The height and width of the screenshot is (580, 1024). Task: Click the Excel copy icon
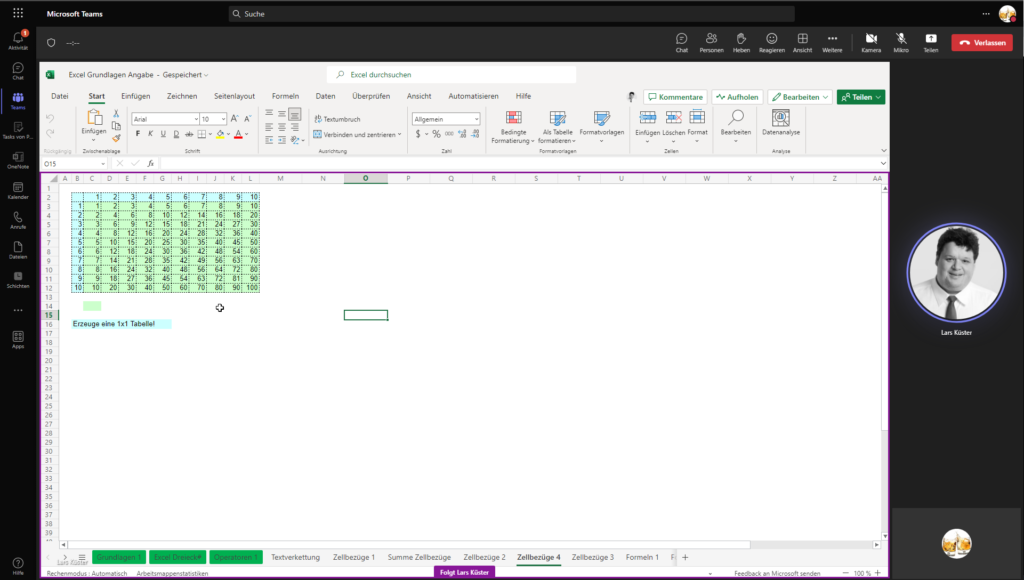pyautogui.click(x=116, y=125)
